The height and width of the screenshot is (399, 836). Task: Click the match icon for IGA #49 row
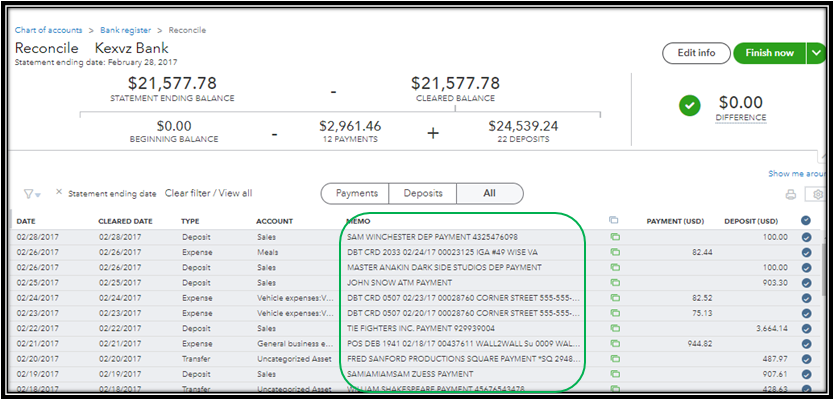(x=615, y=252)
